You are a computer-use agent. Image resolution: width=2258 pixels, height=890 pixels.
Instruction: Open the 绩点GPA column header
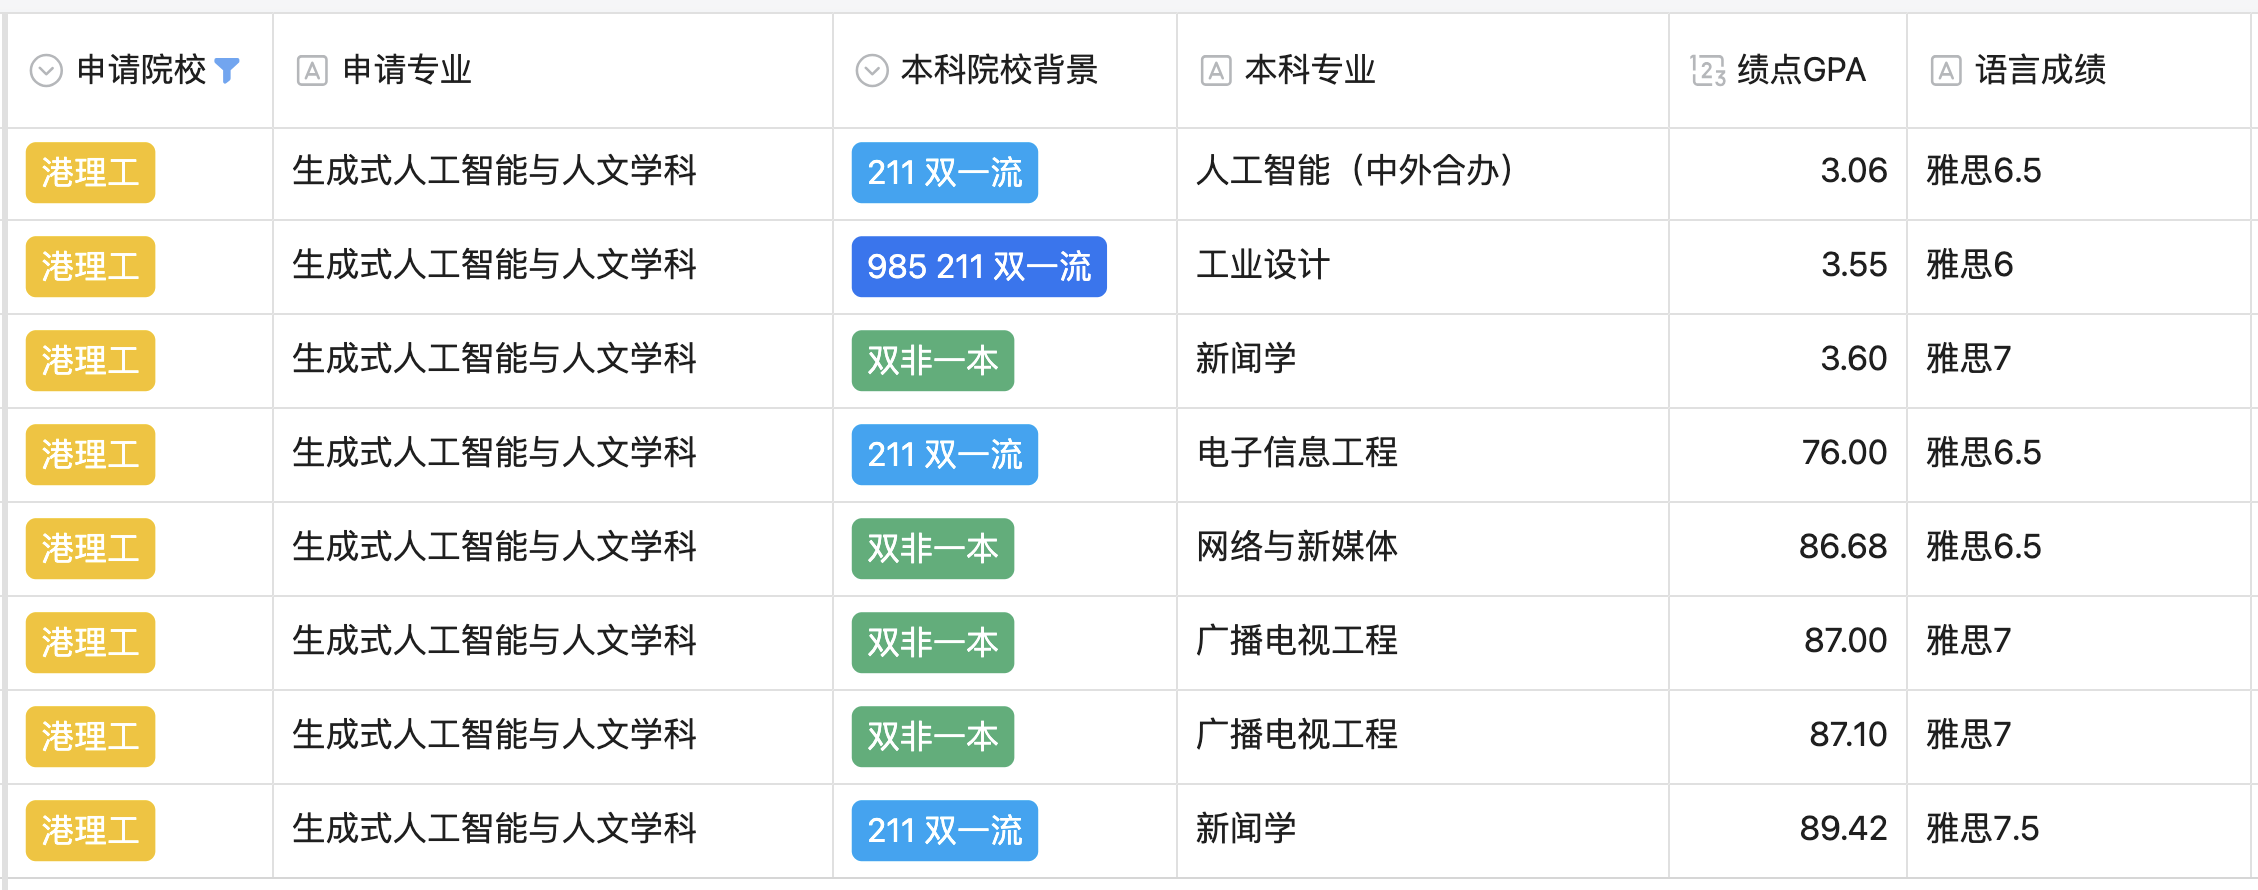(x=1801, y=70)
